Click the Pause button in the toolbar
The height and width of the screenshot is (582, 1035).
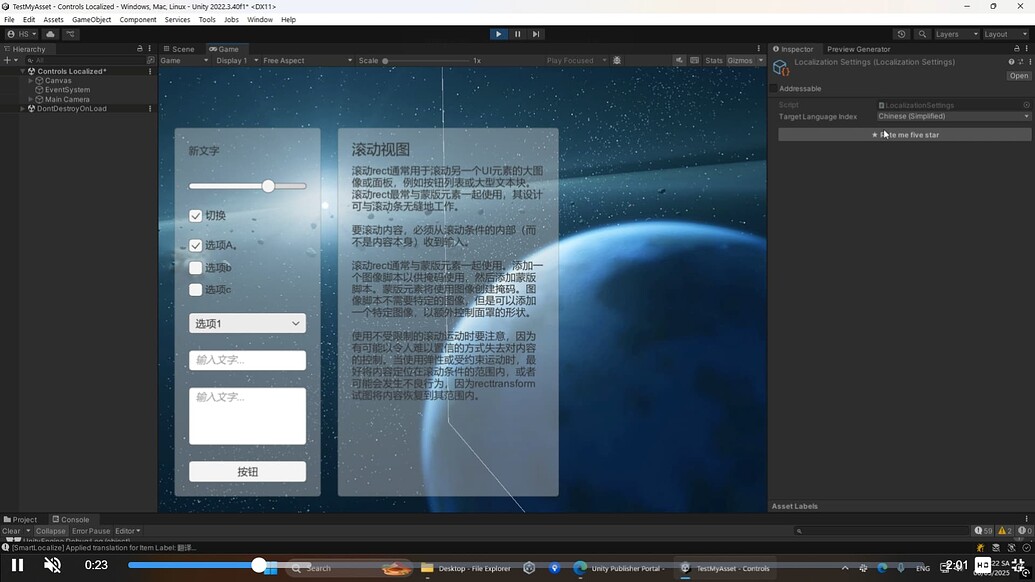pyautogui.click(x=517, y=33)
